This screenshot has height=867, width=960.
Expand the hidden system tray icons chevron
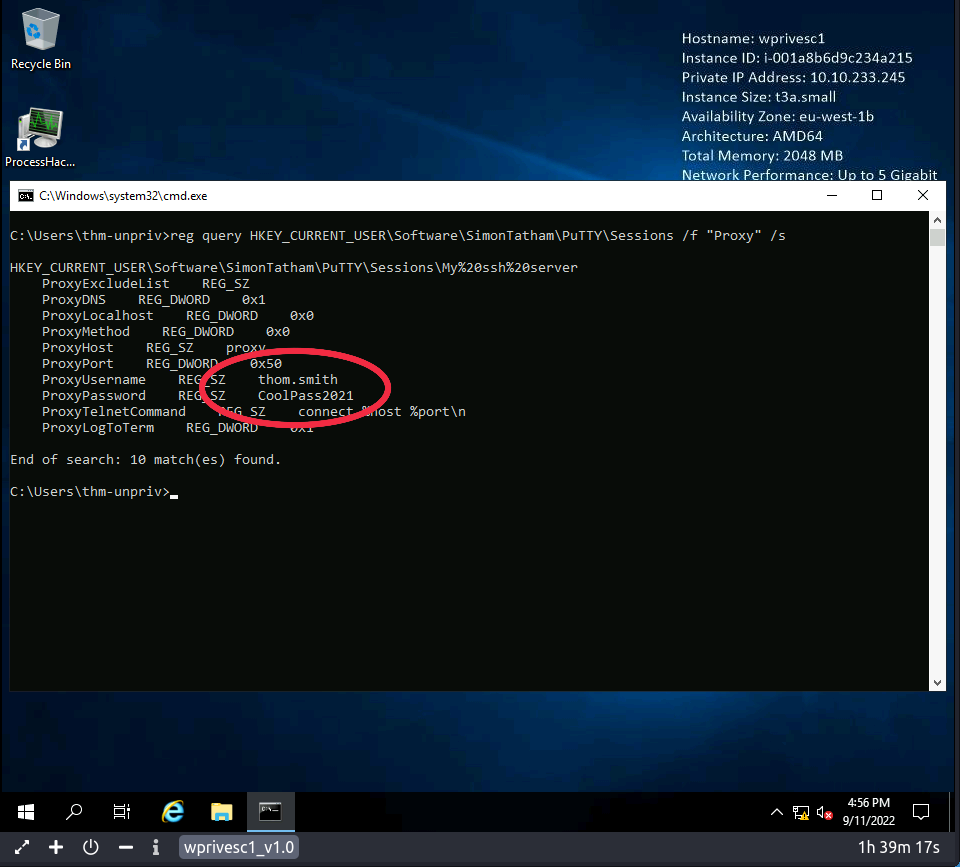pos(777,812)
